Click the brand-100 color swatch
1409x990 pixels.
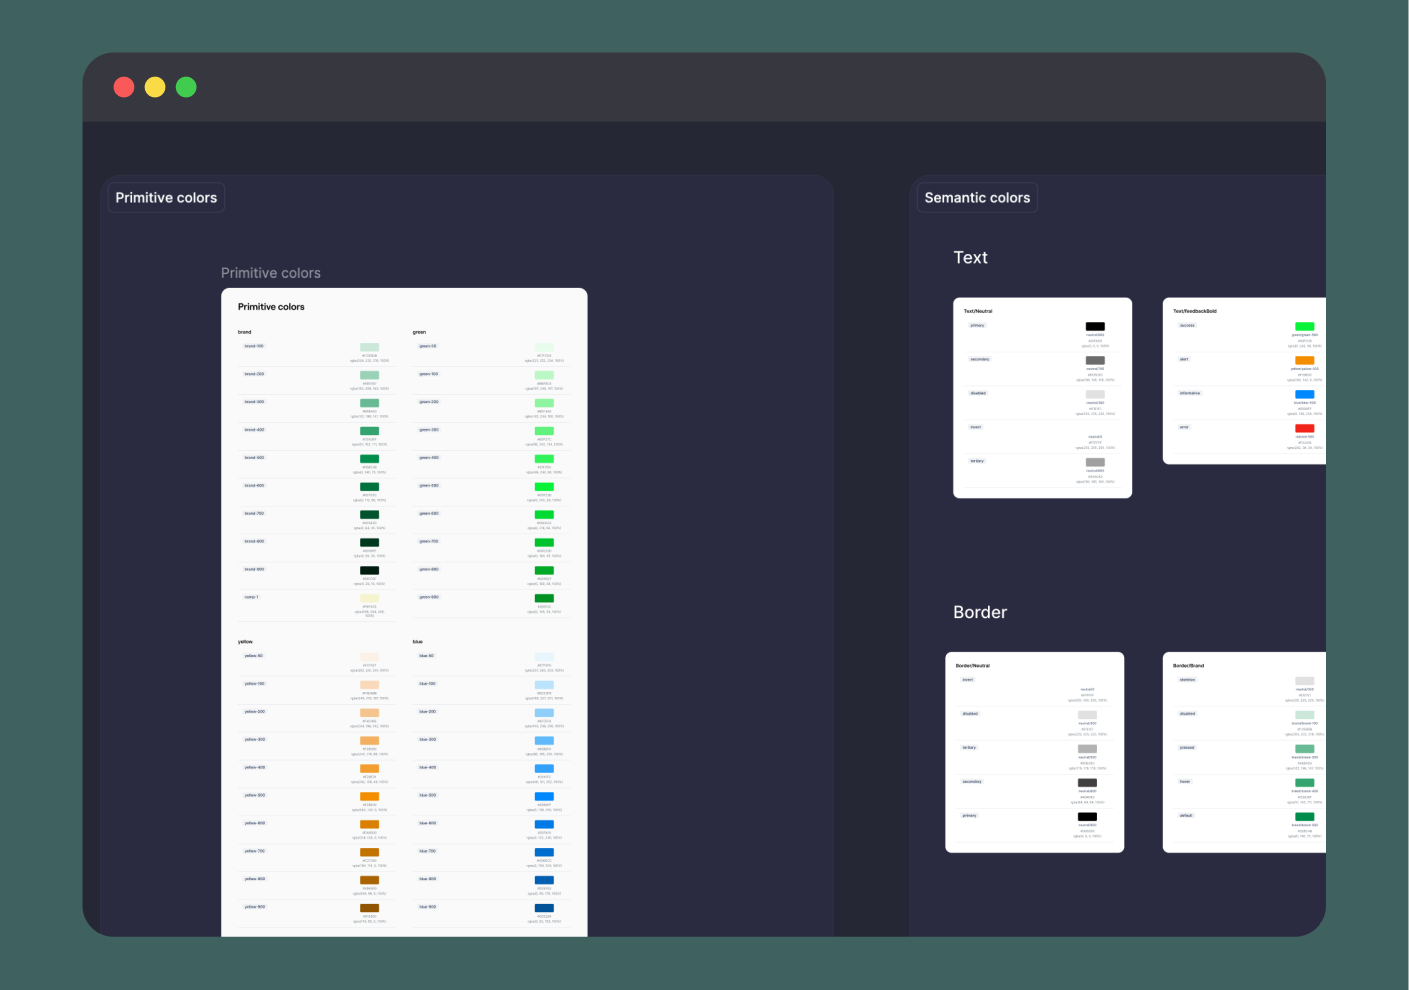pyautogui.click(x=370, y=347)
